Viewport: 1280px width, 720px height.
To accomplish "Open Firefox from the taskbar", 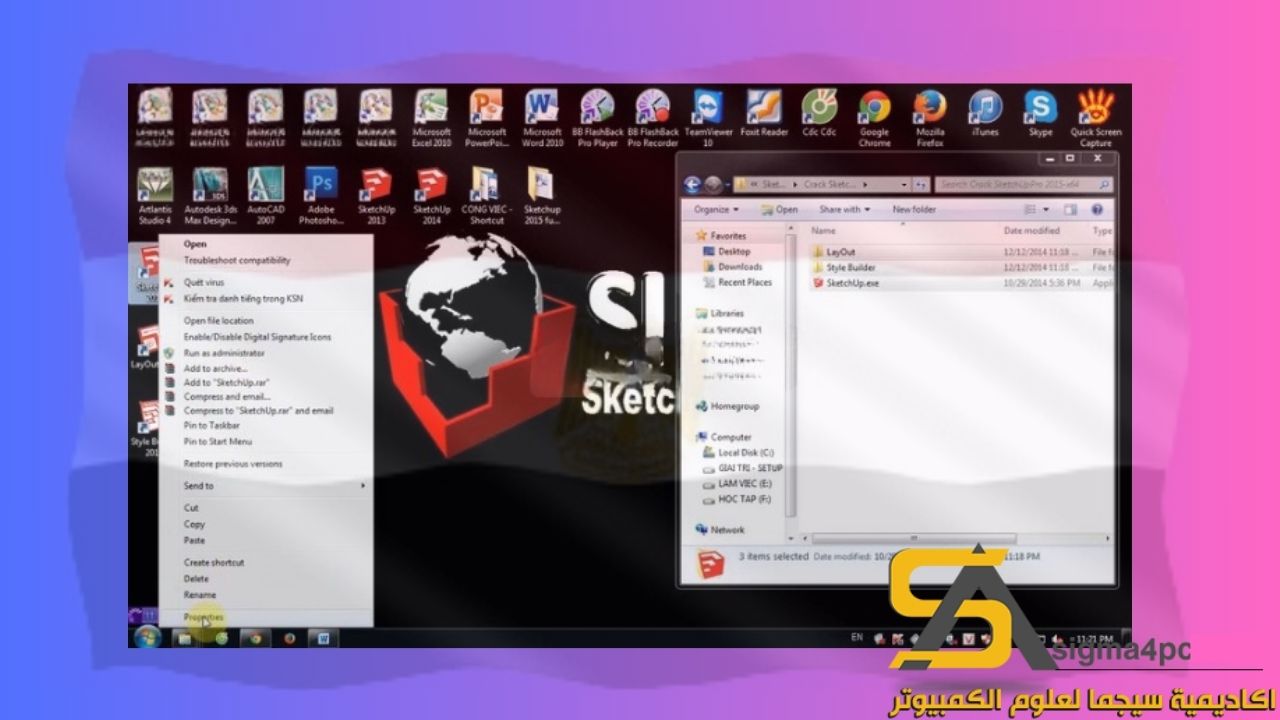I will (x=289, y=637).
